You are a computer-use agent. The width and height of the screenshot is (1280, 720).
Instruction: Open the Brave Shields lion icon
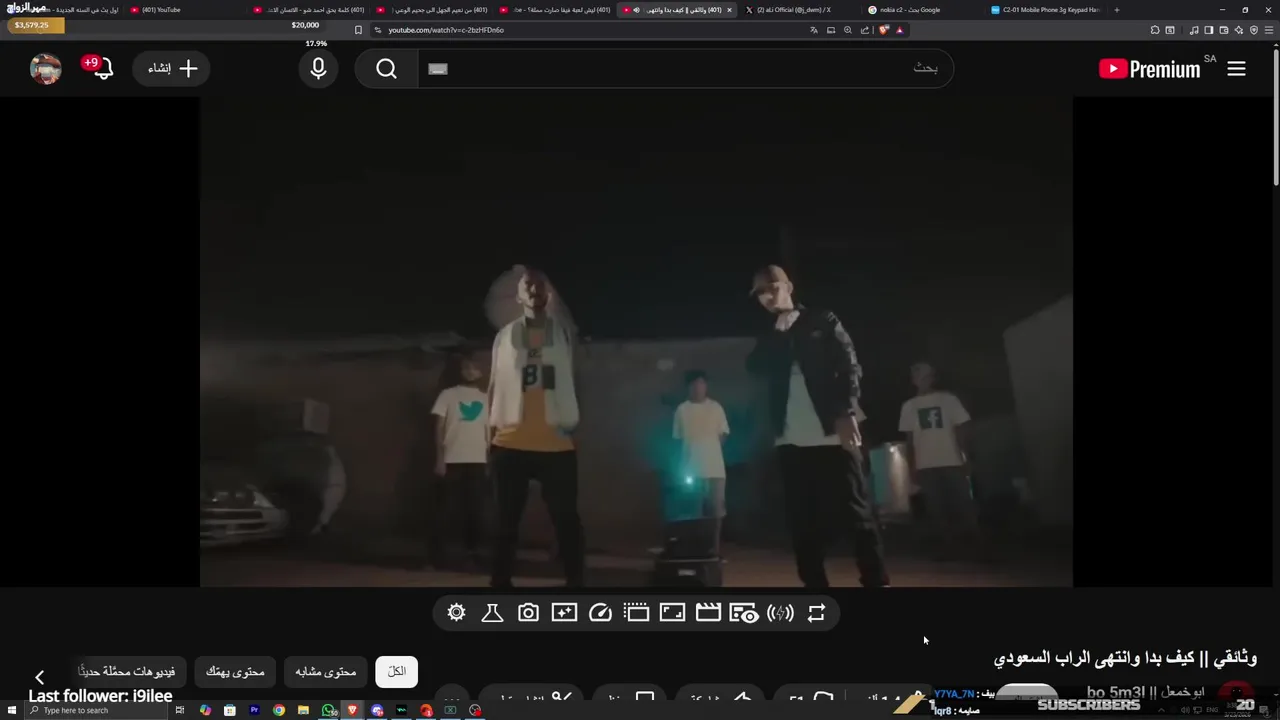(883, 30)
